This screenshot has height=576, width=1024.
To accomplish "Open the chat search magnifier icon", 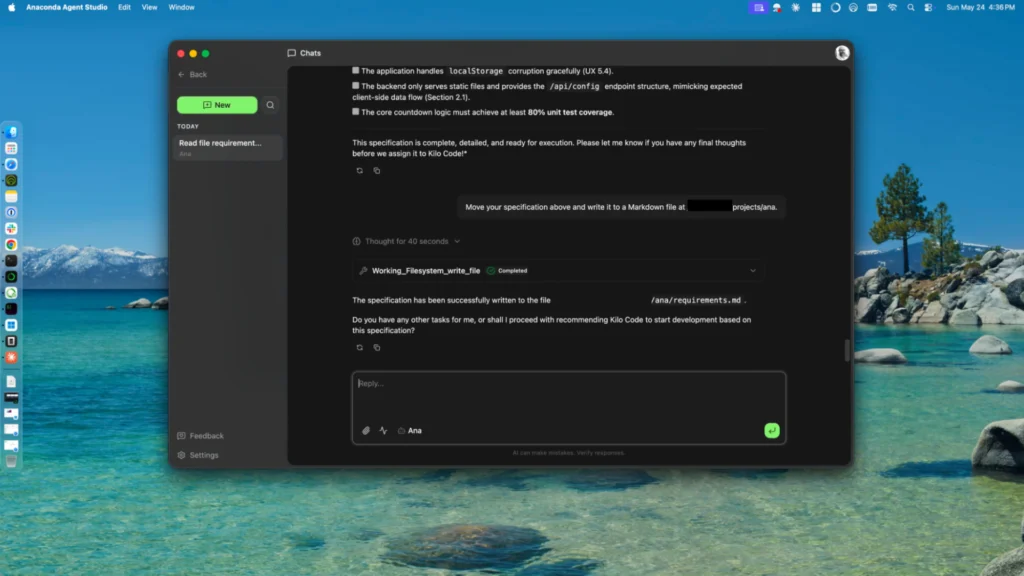I will 270,104.
